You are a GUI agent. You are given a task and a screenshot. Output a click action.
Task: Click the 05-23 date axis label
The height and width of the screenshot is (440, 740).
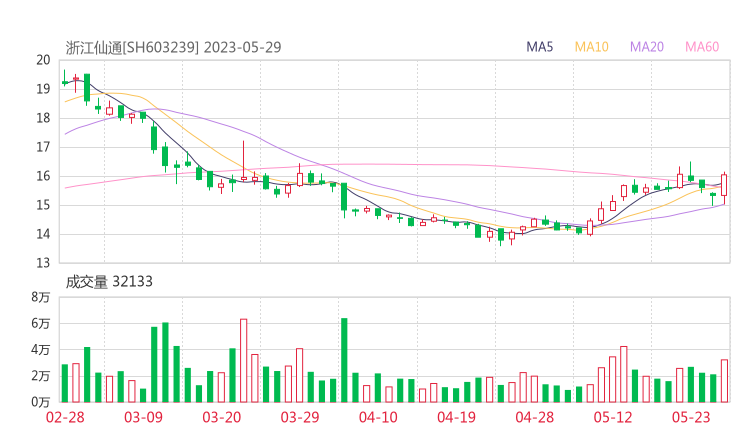pyautogui.click(x=691, y=417)
